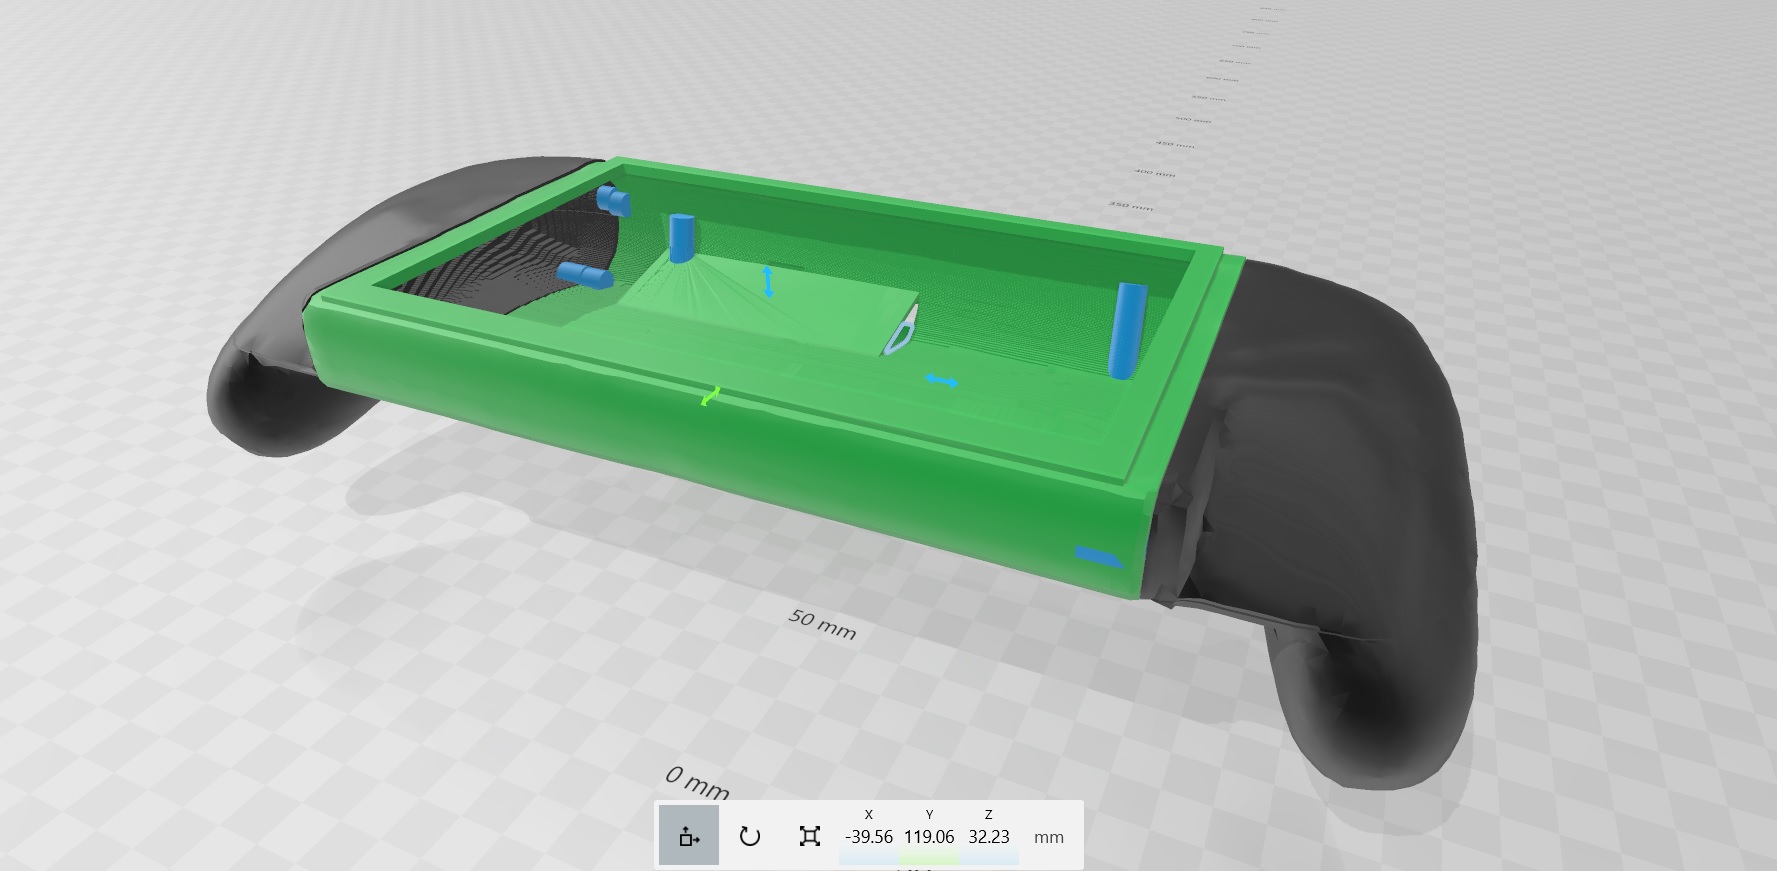1777x871 pixels.
Task: Select the upright blue cylinder near center
Action: tap(681, 238)
